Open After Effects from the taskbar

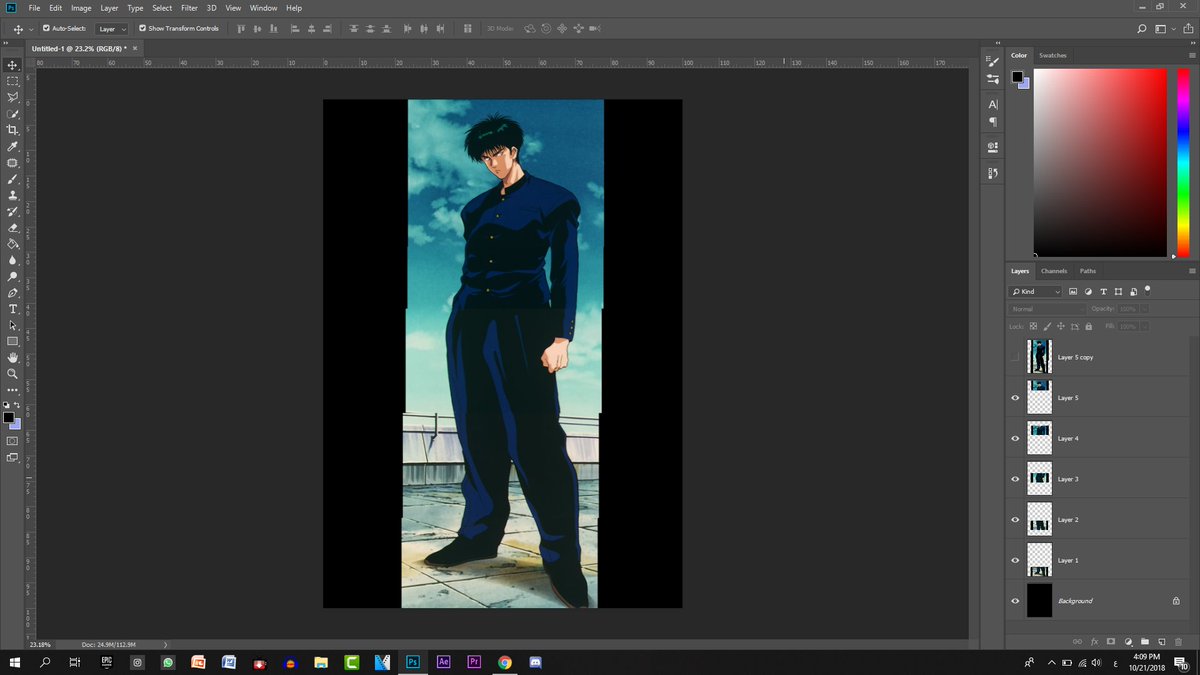point(443,662)
